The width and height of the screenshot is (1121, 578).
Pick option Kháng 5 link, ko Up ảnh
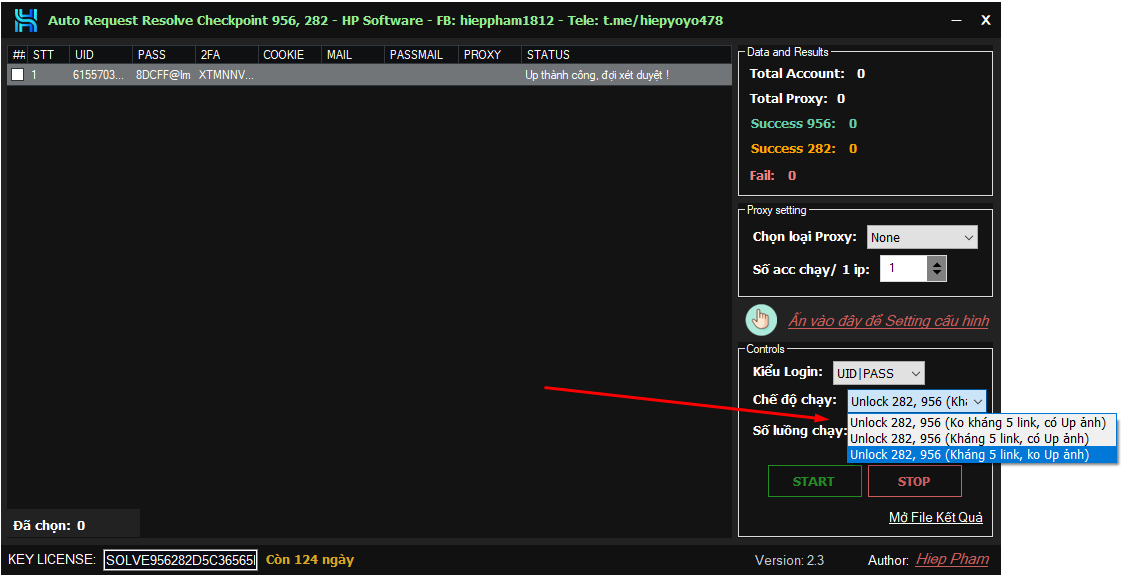tap(968, 455)
